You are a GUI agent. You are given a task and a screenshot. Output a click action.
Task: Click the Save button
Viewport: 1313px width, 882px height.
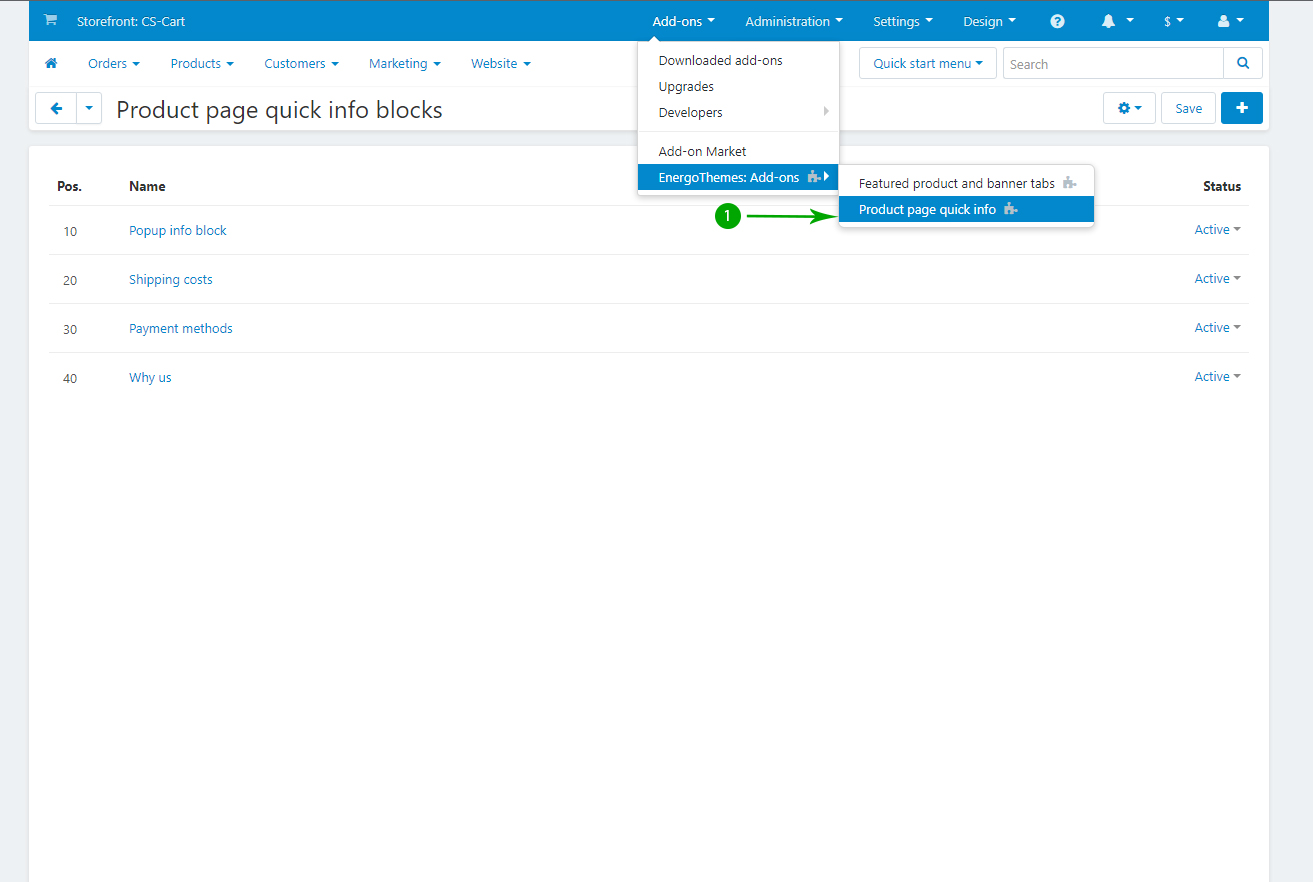(1188, 108)
